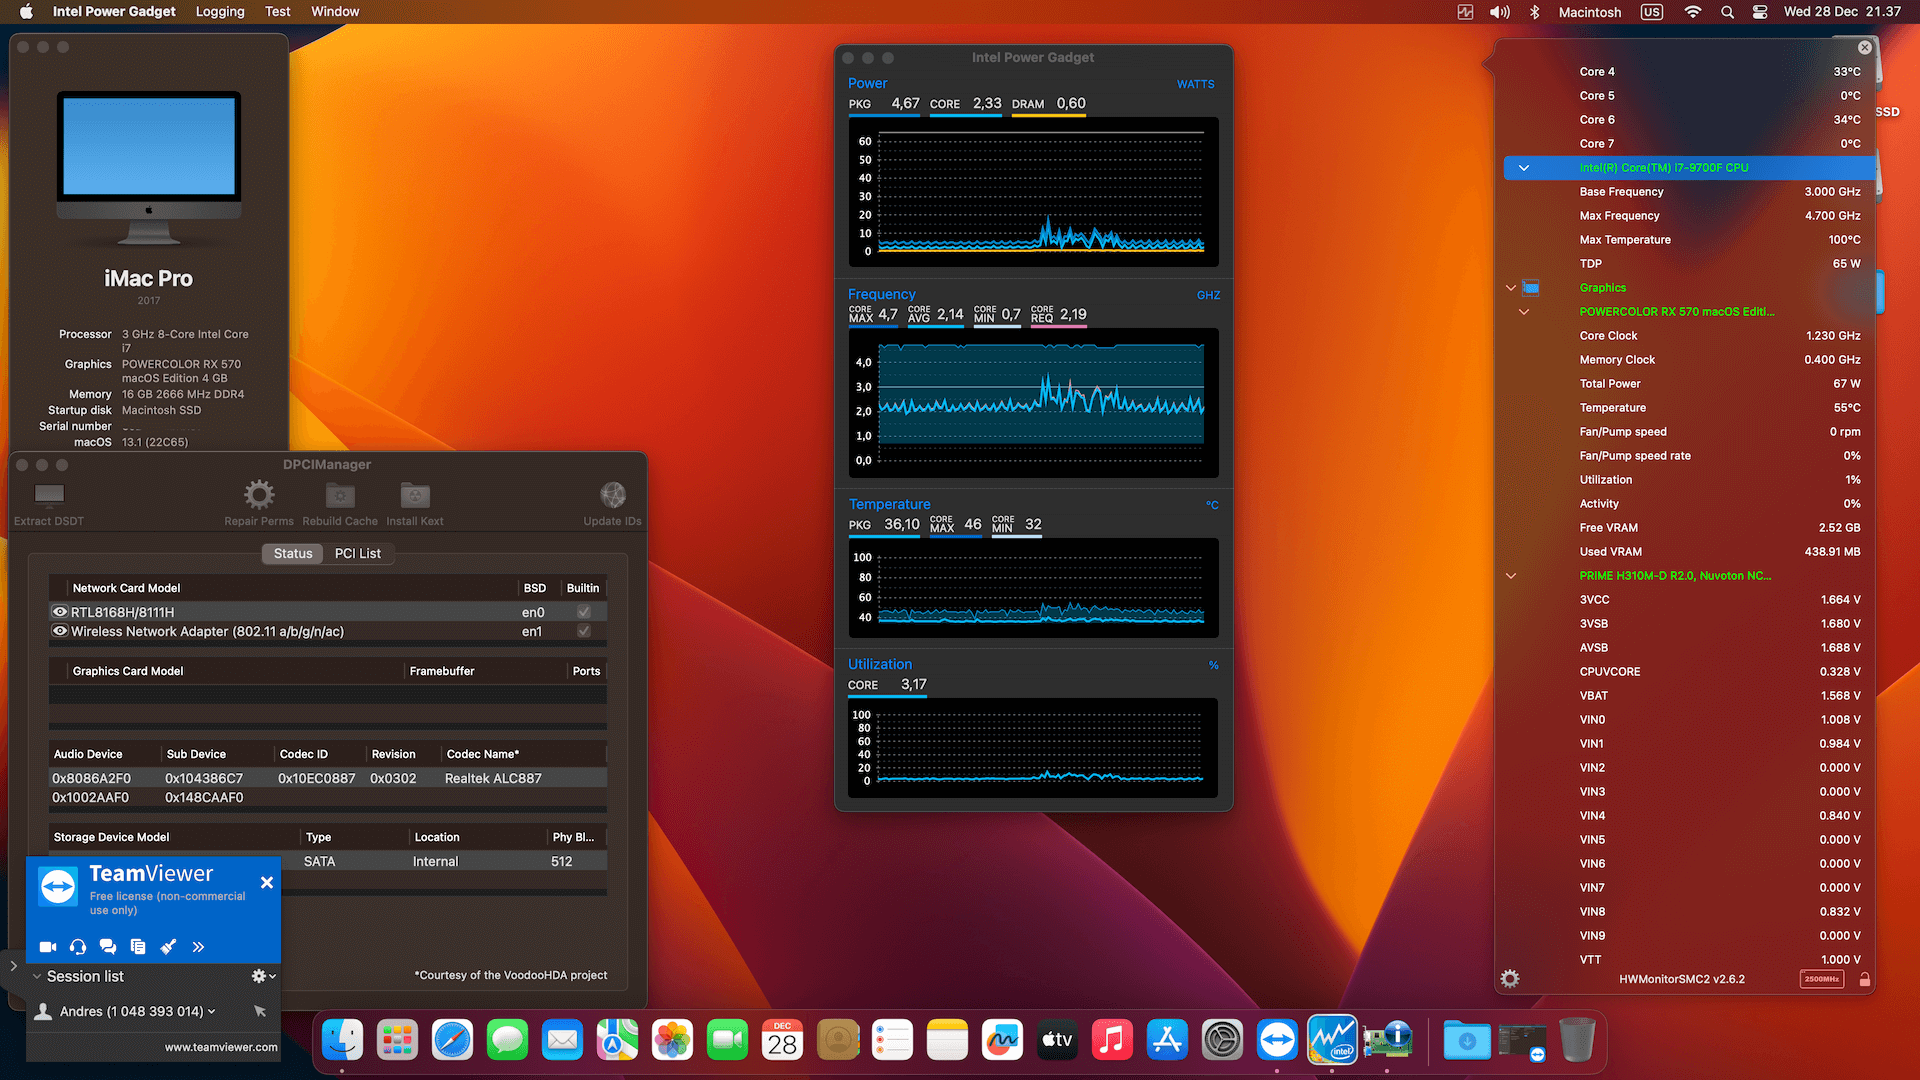
Task: Click eye icon beside RTL8168H/8111H
Action: click(60, 612)
